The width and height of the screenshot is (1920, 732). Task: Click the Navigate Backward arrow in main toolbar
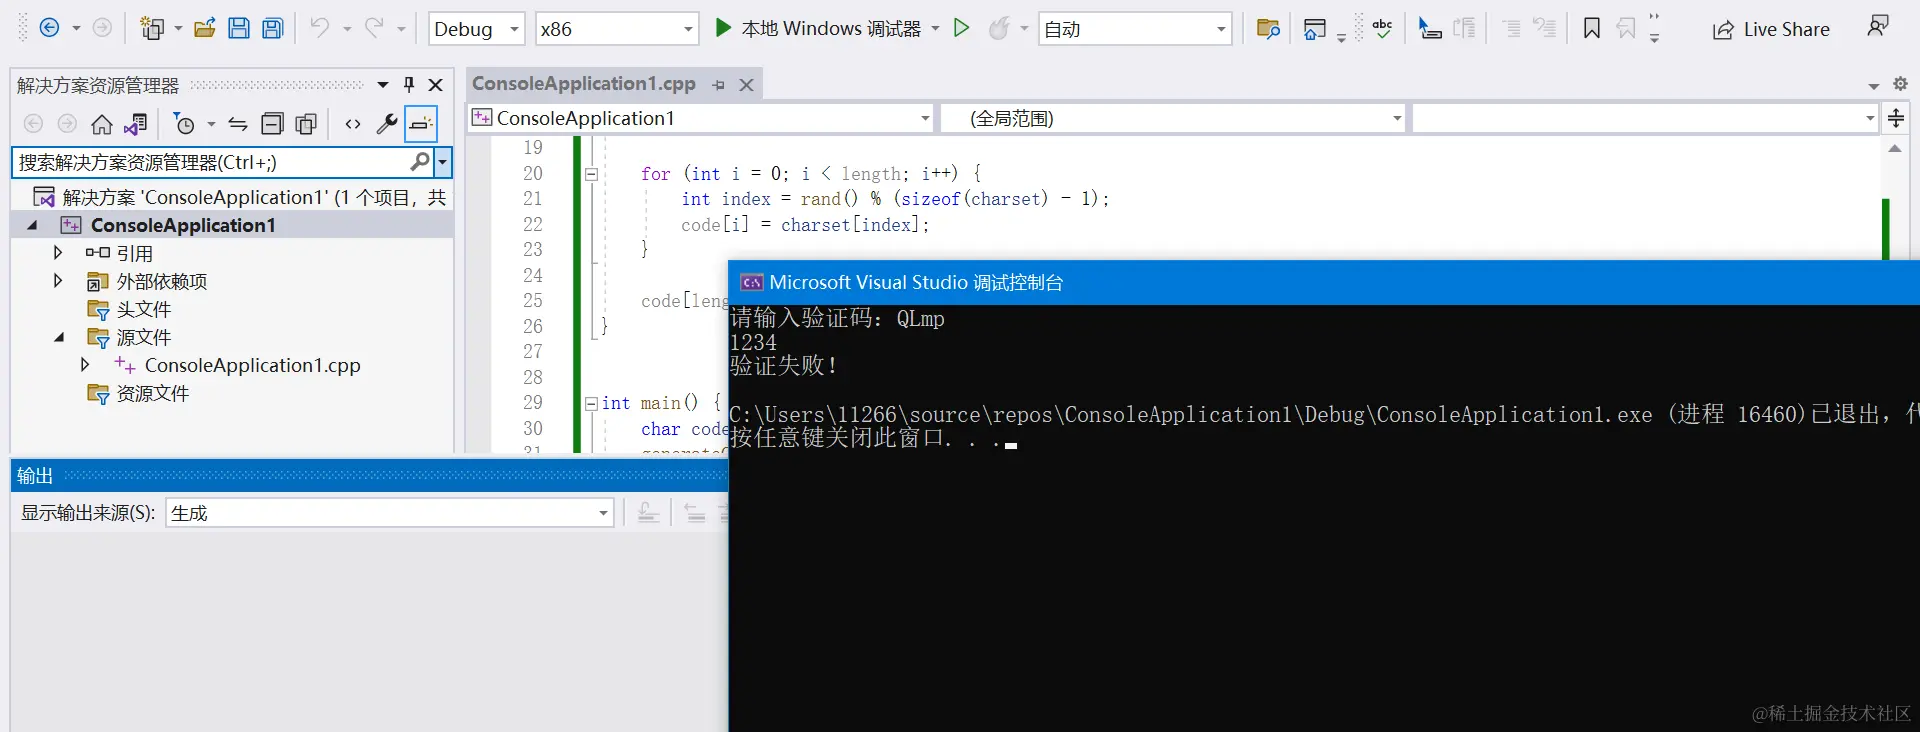(x=49, y=28)
